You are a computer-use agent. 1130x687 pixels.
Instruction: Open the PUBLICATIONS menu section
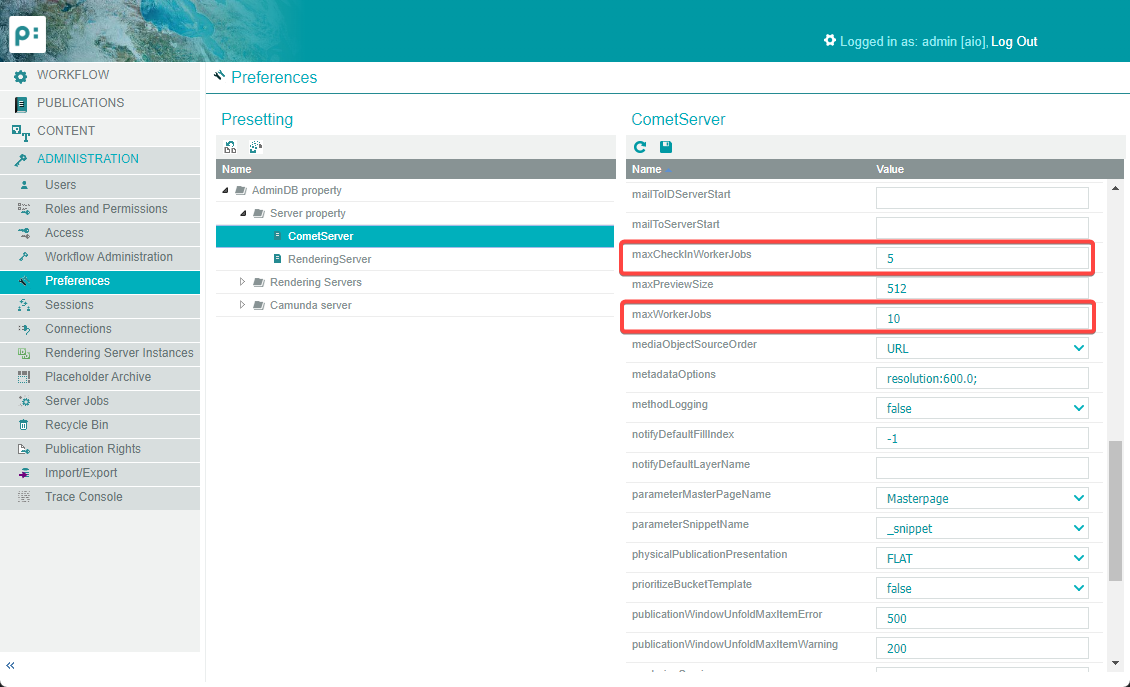[80, 103]
